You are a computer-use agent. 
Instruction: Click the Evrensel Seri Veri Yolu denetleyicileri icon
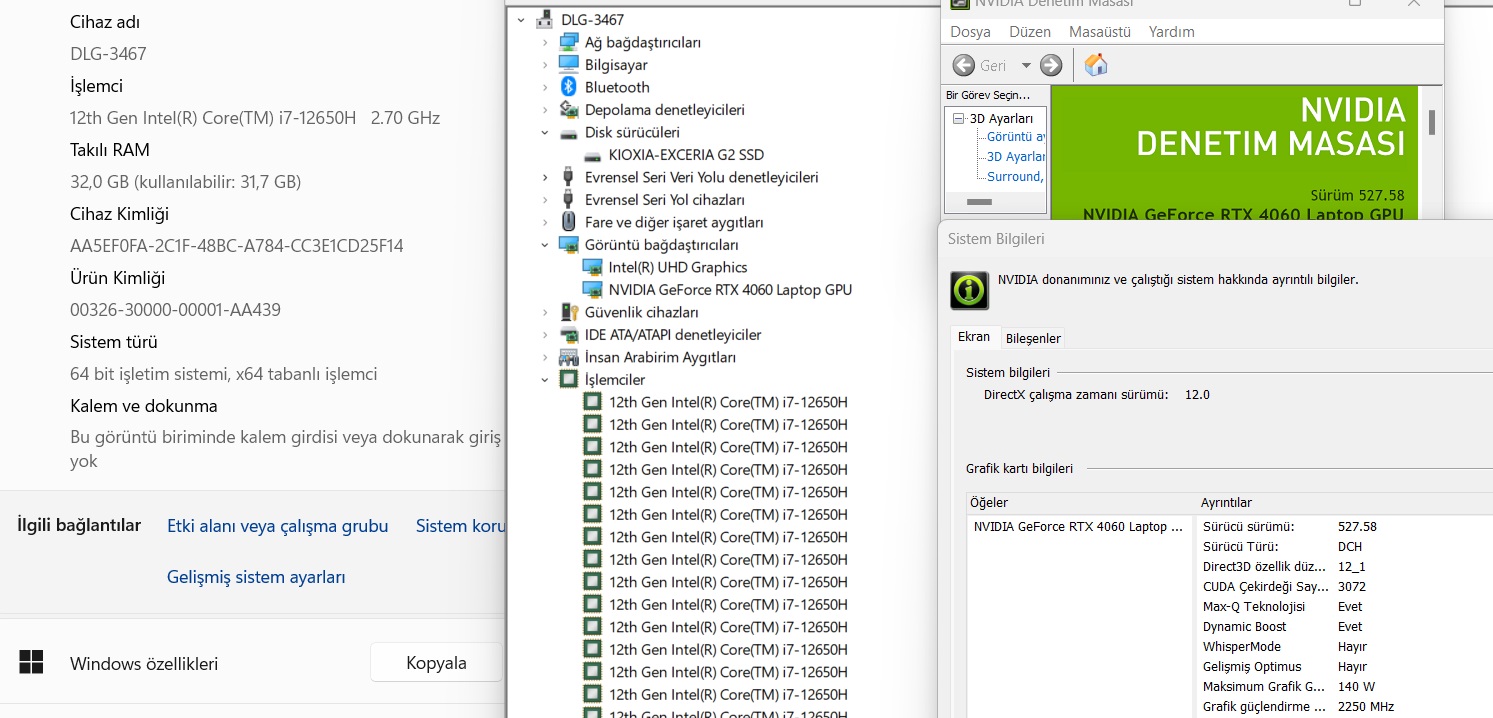click(569, 177)
